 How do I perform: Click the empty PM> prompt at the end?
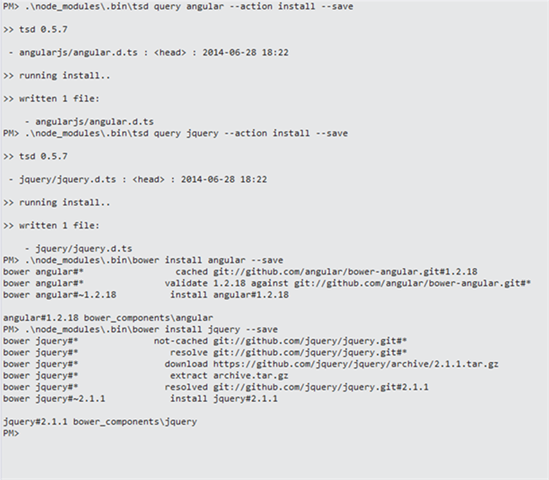coord(11,433)
